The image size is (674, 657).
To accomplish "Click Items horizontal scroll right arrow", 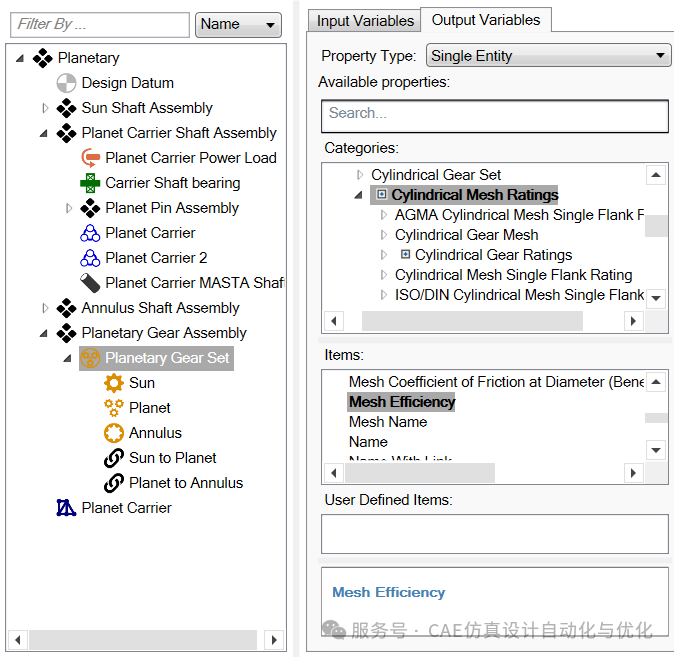I will tap(633, 473).
